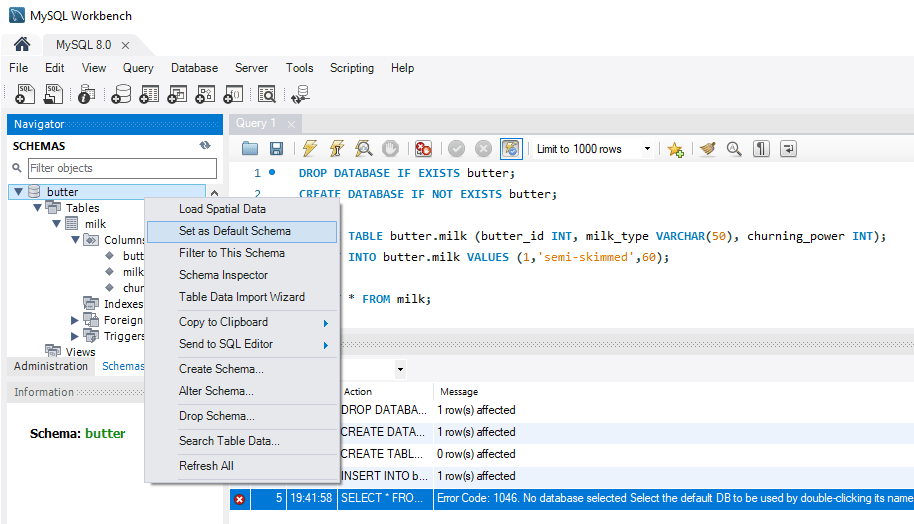Choose Drop Schema... option
914x524 pixels.
(x=242, y=416)
